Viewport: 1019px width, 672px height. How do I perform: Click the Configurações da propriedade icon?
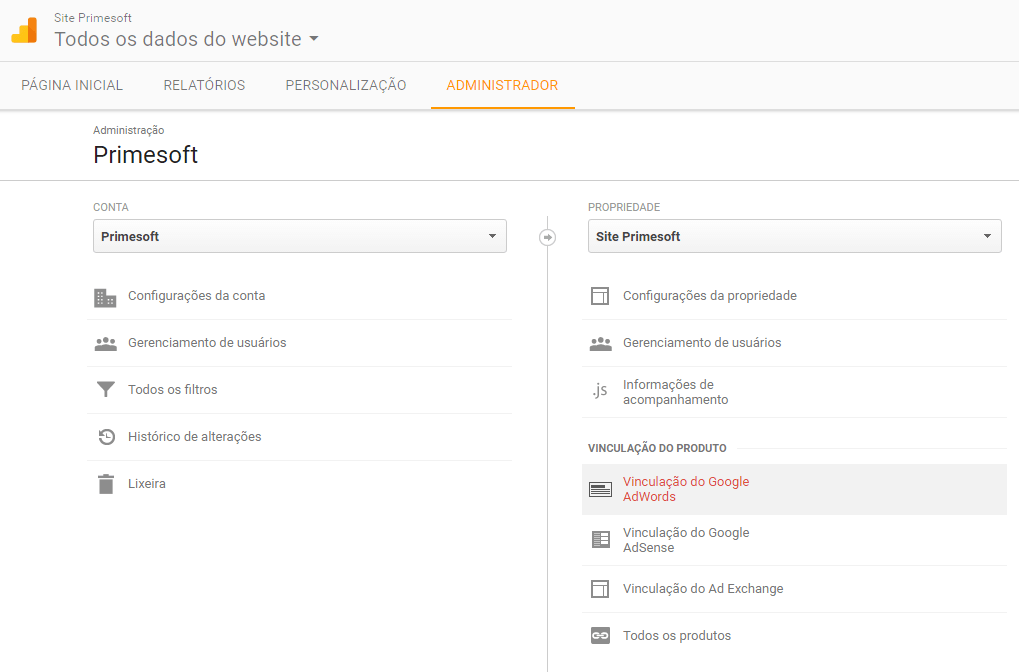(x=600, y=296)
